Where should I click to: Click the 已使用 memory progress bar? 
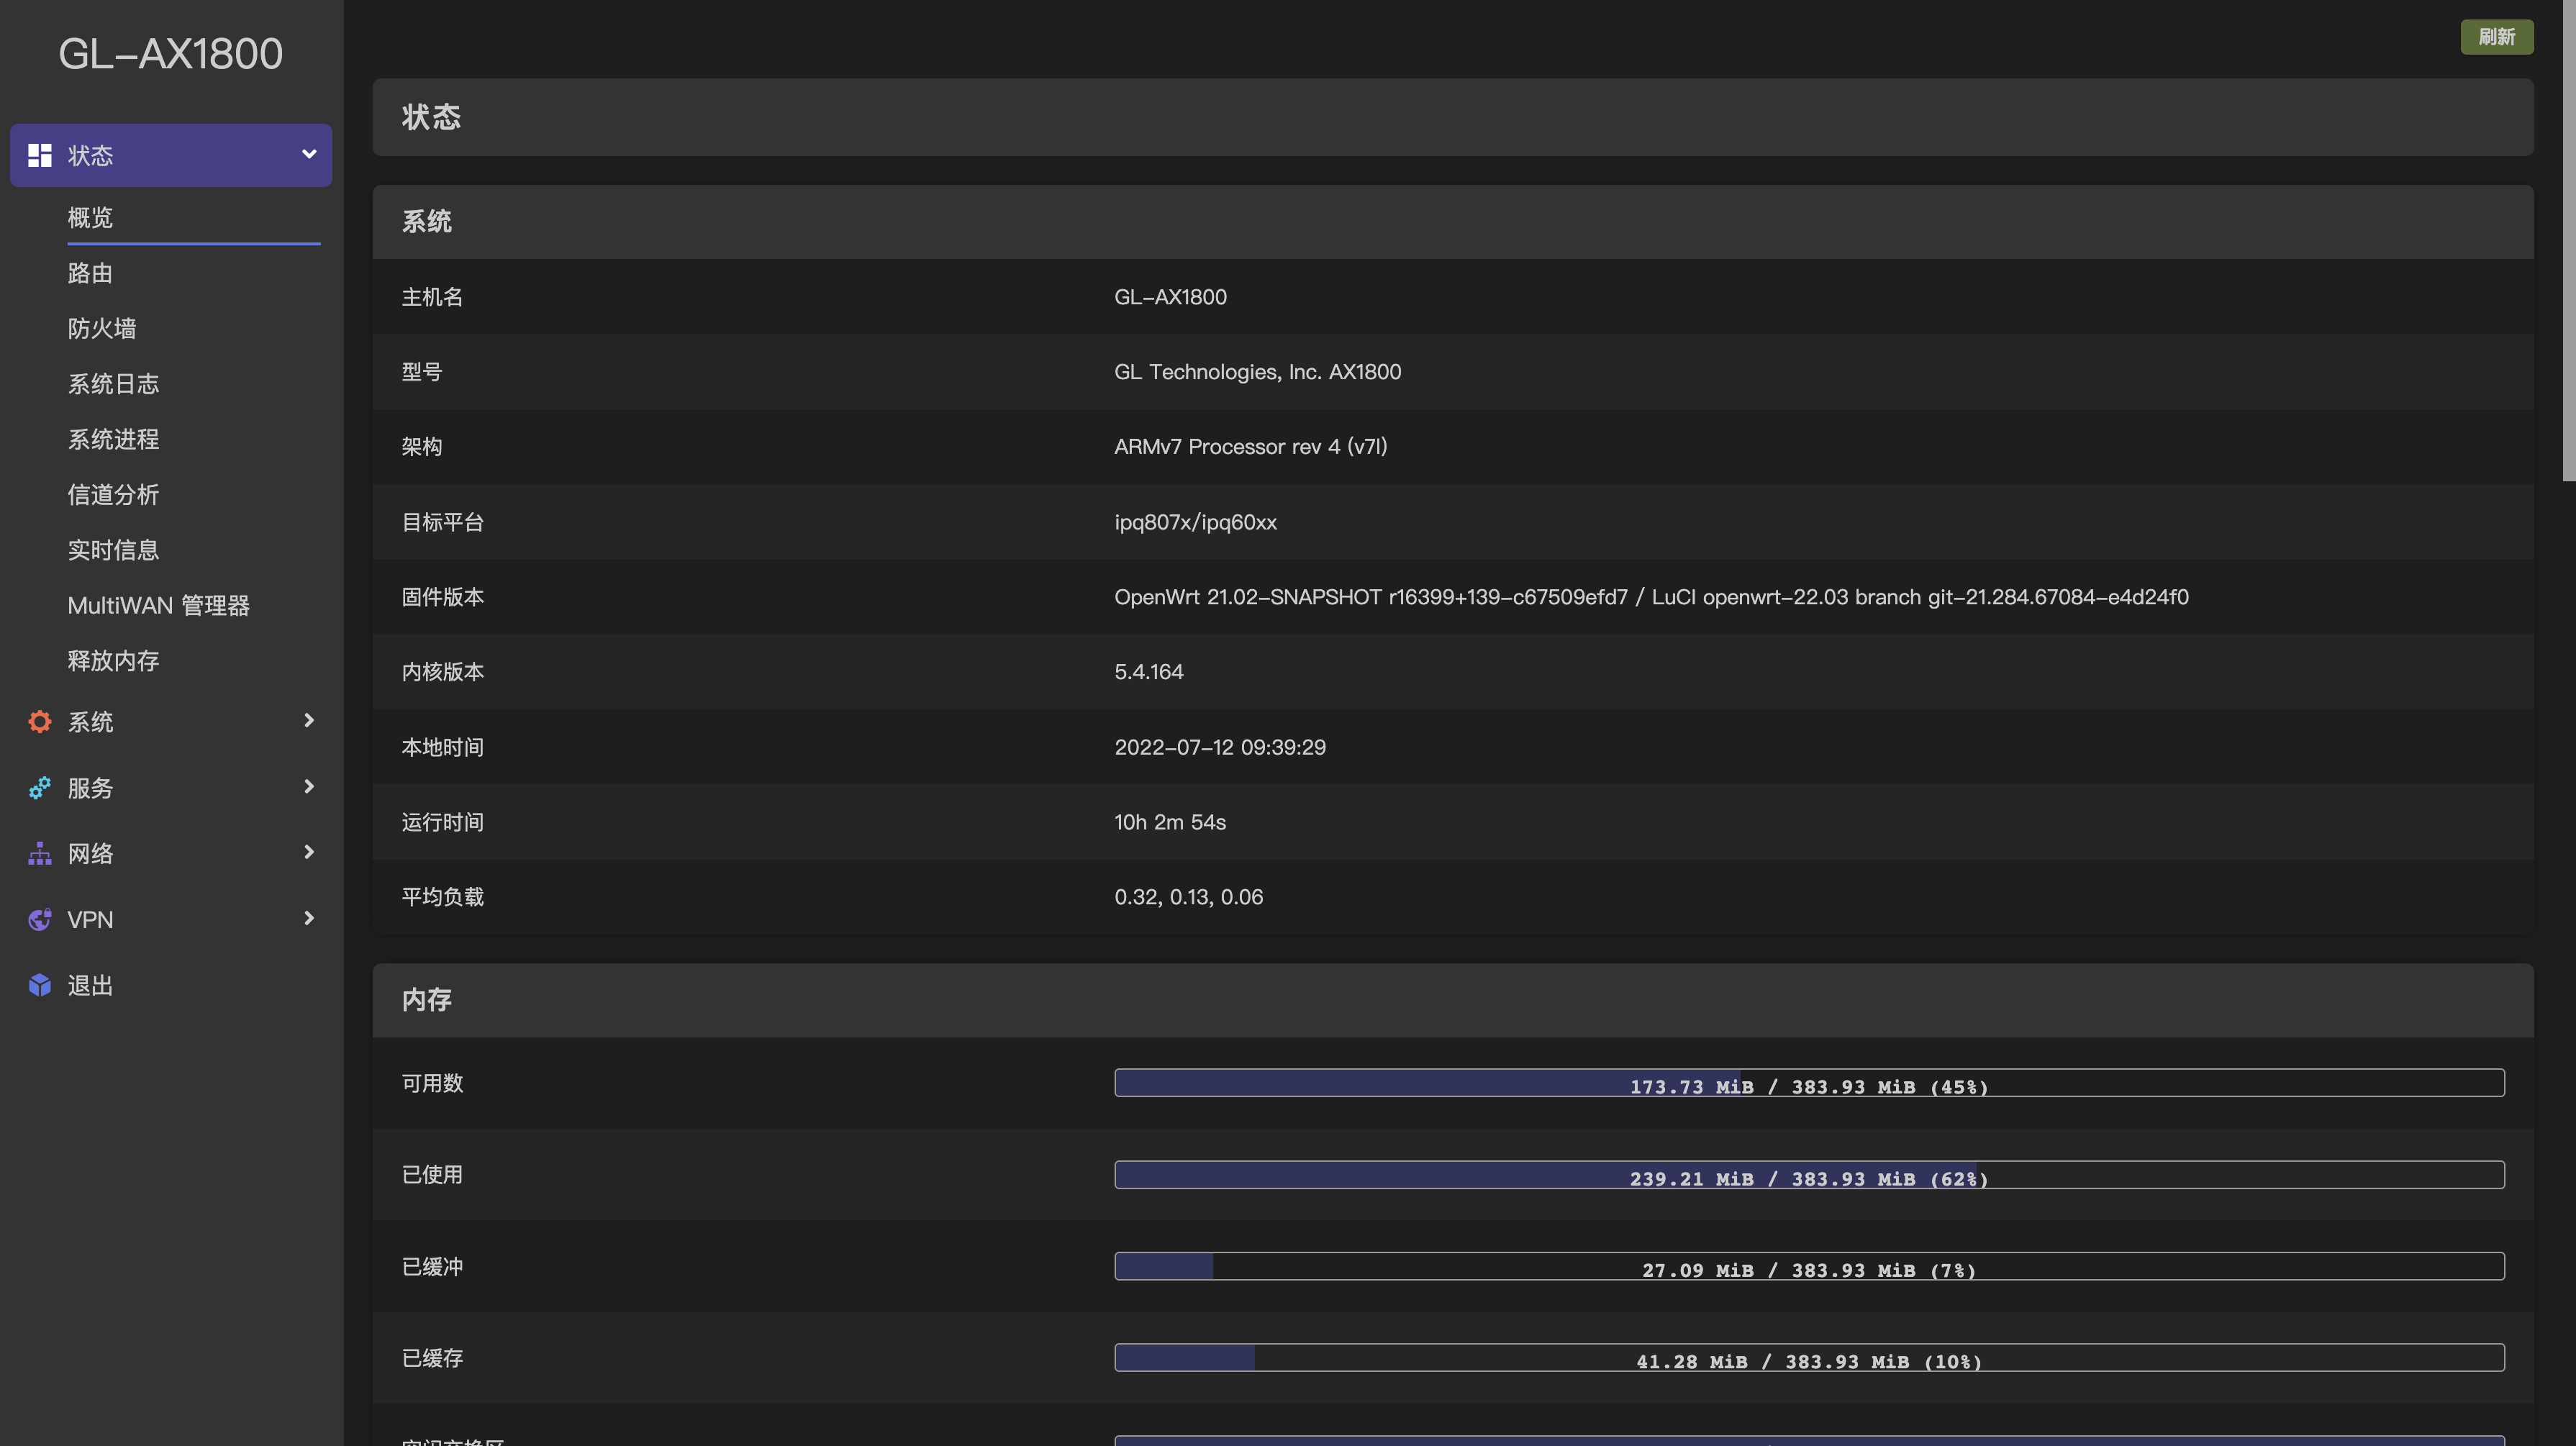[x=1808, y=1175]
